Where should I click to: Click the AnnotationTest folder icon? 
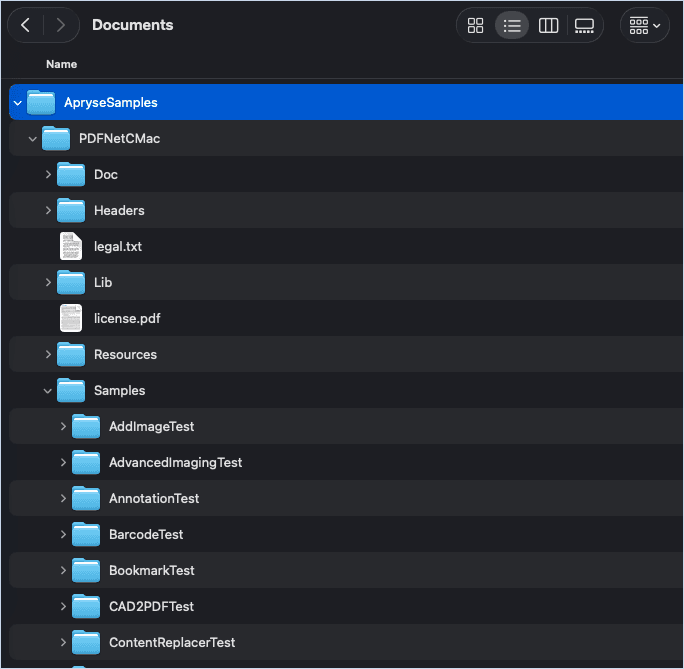pyautogui.click(x=86, y=498)
